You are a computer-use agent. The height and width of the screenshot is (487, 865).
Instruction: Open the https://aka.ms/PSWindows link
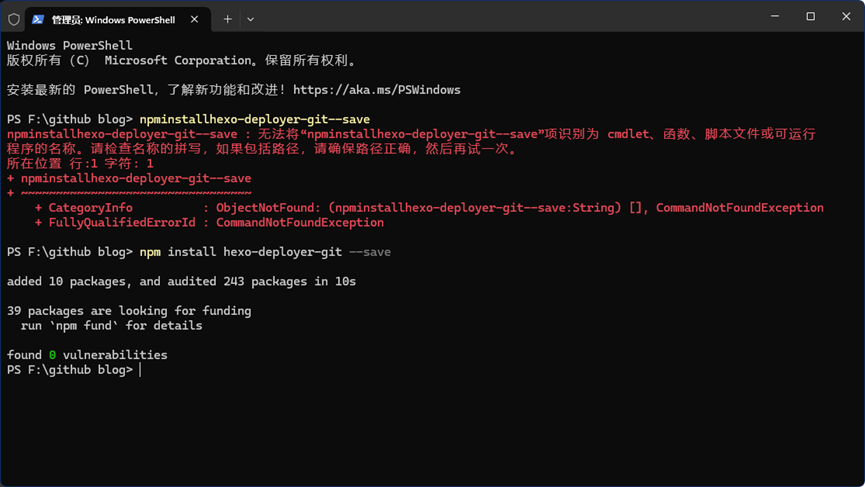[x=377, y=90]
